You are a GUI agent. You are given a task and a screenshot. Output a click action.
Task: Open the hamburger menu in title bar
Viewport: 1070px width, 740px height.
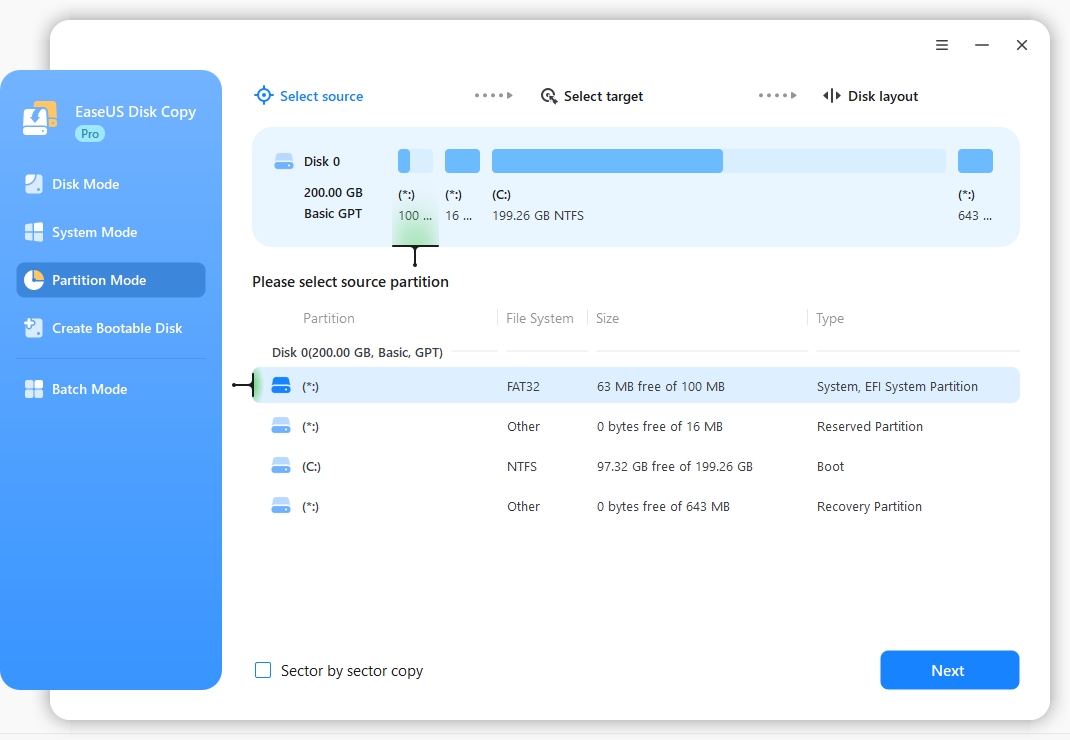pyautogui.click(x=942, y=45)
